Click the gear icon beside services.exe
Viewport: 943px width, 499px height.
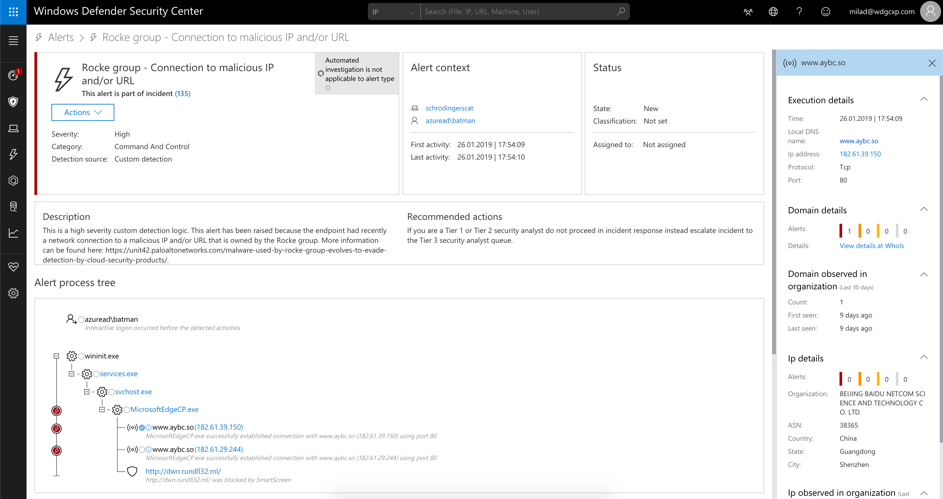pyautogui.click(x=87, y=374)
